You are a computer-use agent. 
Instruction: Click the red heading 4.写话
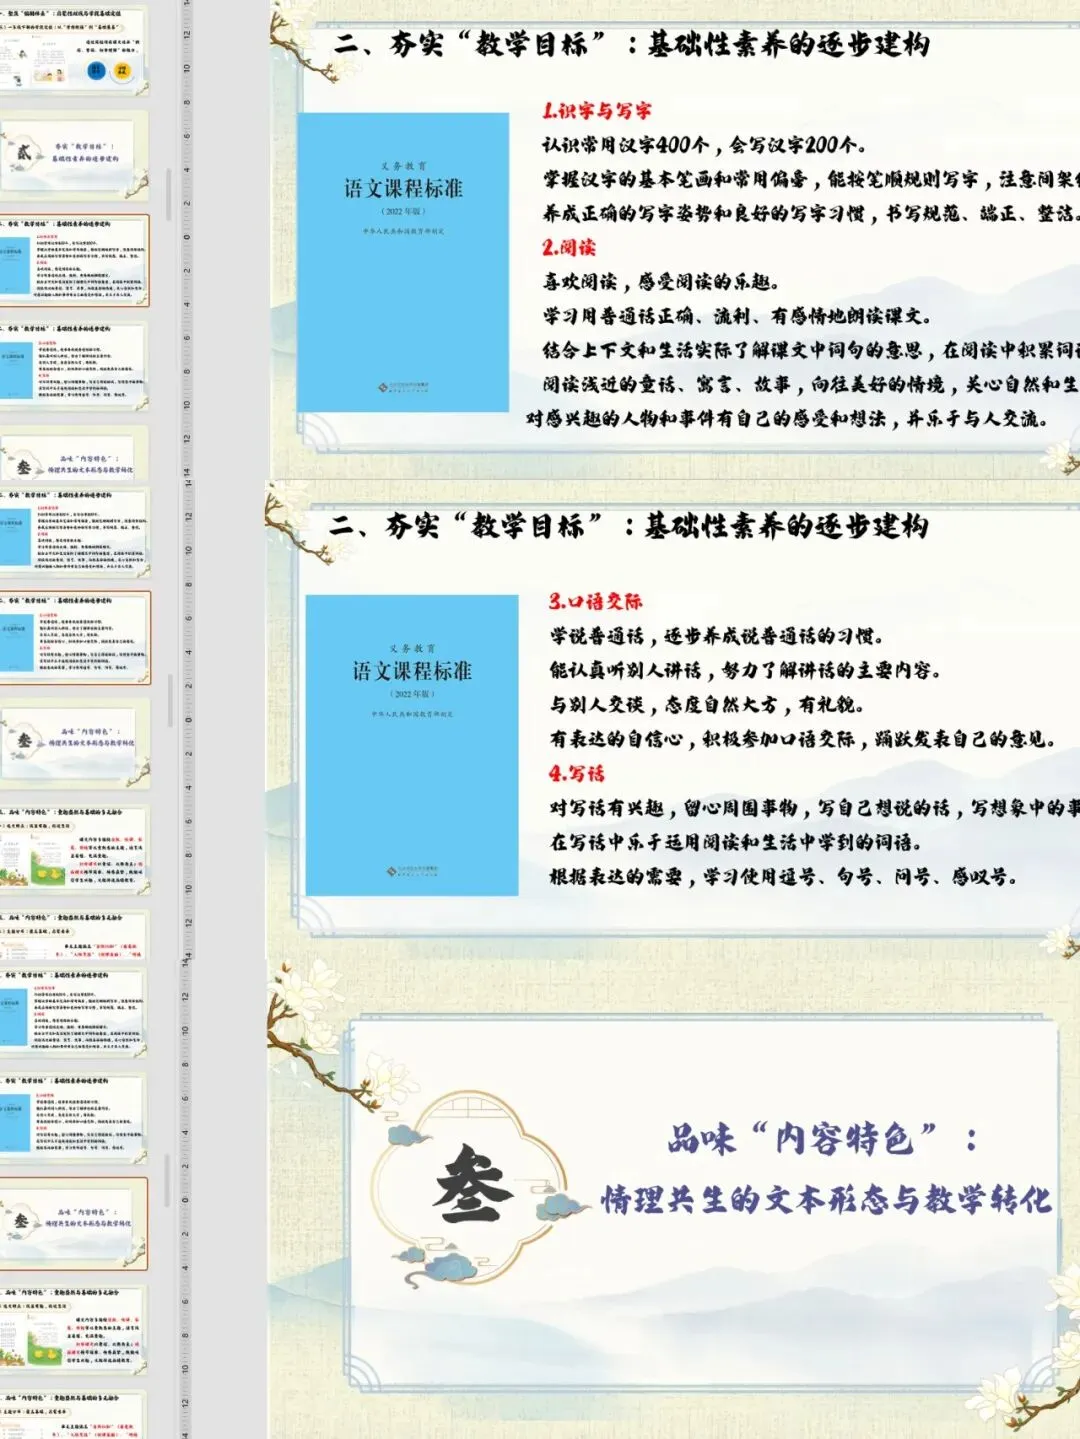pyautogui.click(x=577, y=773)
